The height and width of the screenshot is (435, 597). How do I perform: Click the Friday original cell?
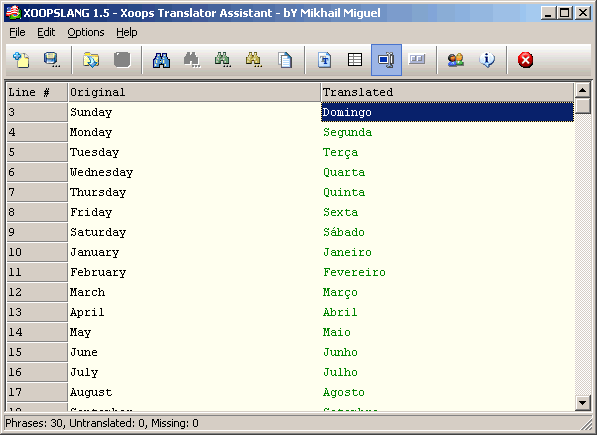click(x=194, y=212)
